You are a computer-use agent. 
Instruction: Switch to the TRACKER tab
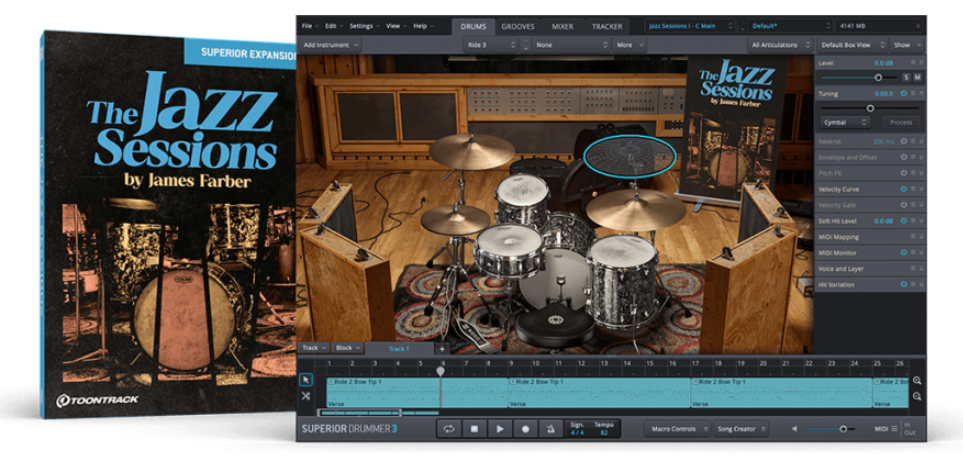click(606, 26)
